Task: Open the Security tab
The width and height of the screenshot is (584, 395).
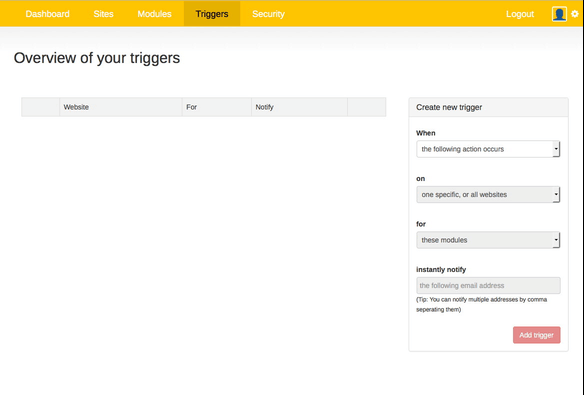Action: coord(268,14)
